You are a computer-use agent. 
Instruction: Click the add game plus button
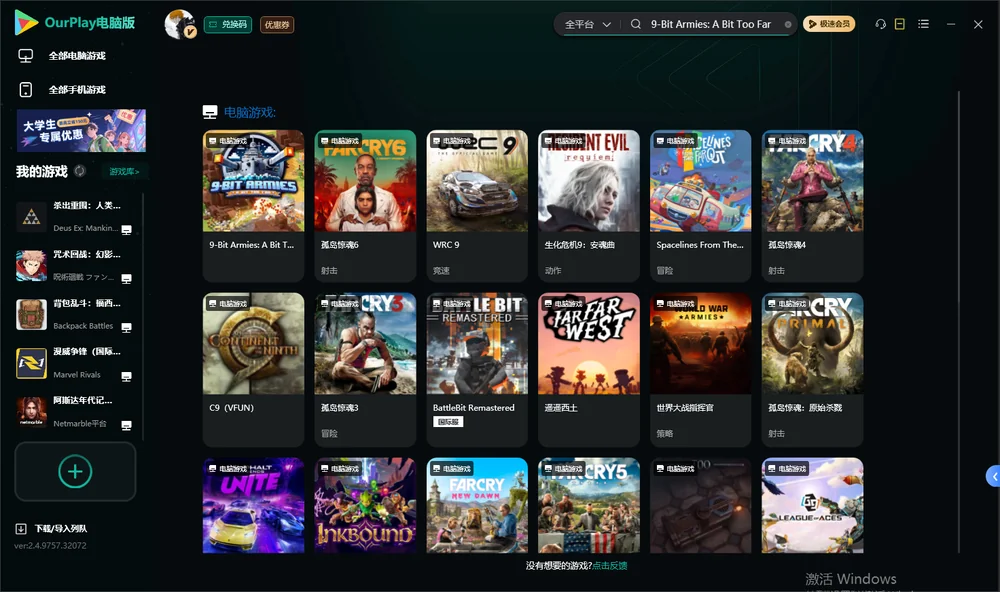pyautogui.click(x=75, y=471)
